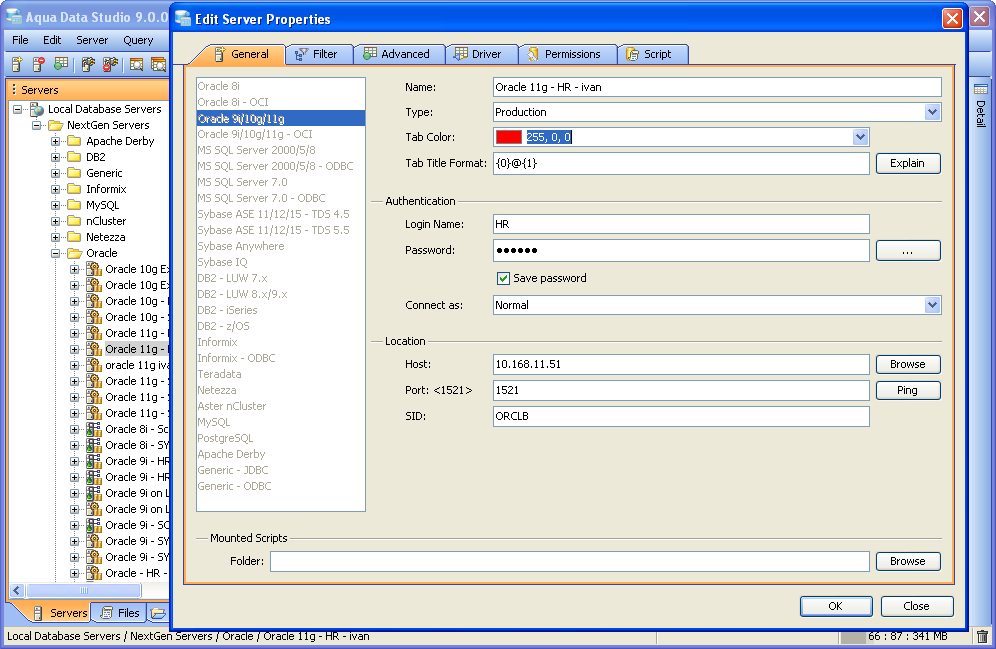
Task: Open the Query menu
Action: [138, 40]
